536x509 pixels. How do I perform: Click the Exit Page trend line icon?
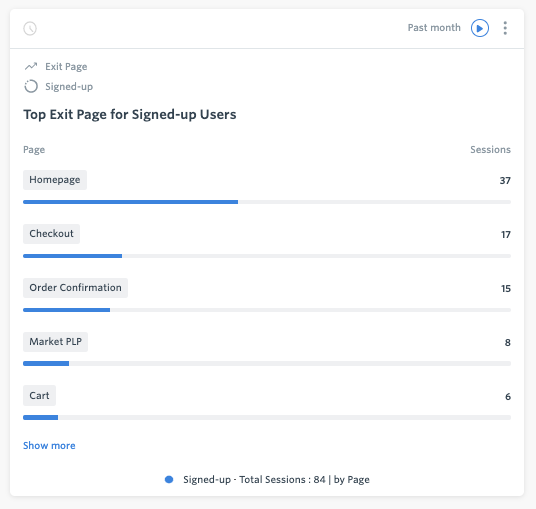point(31,66)
